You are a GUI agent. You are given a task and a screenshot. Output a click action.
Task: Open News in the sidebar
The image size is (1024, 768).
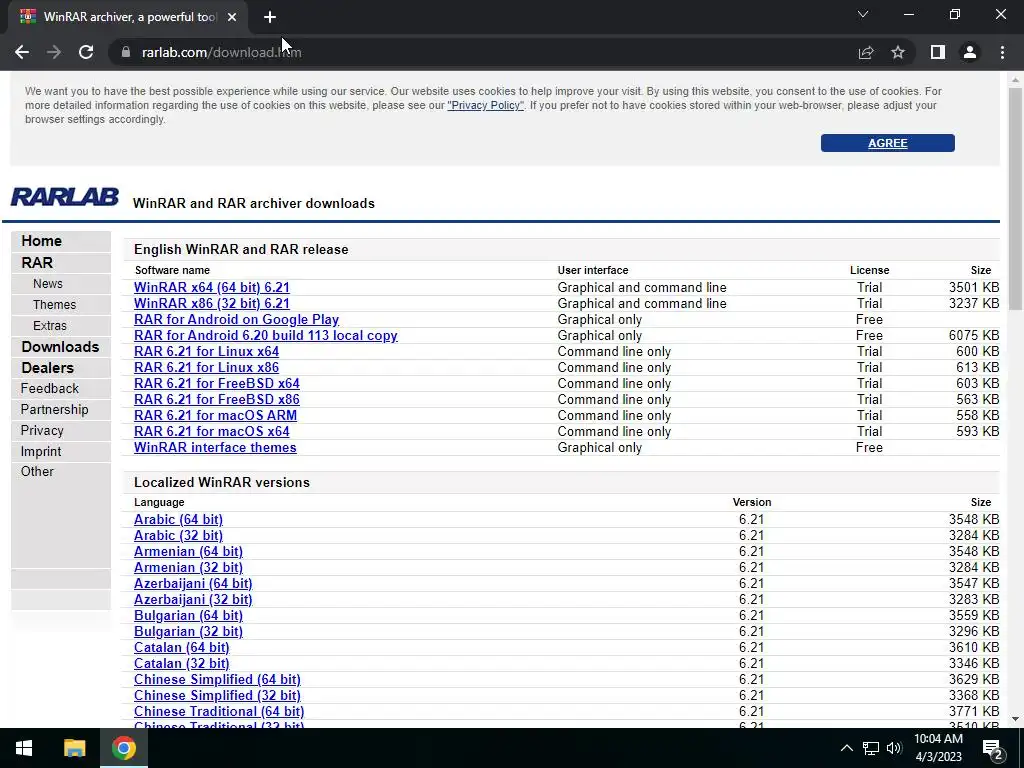48,283
